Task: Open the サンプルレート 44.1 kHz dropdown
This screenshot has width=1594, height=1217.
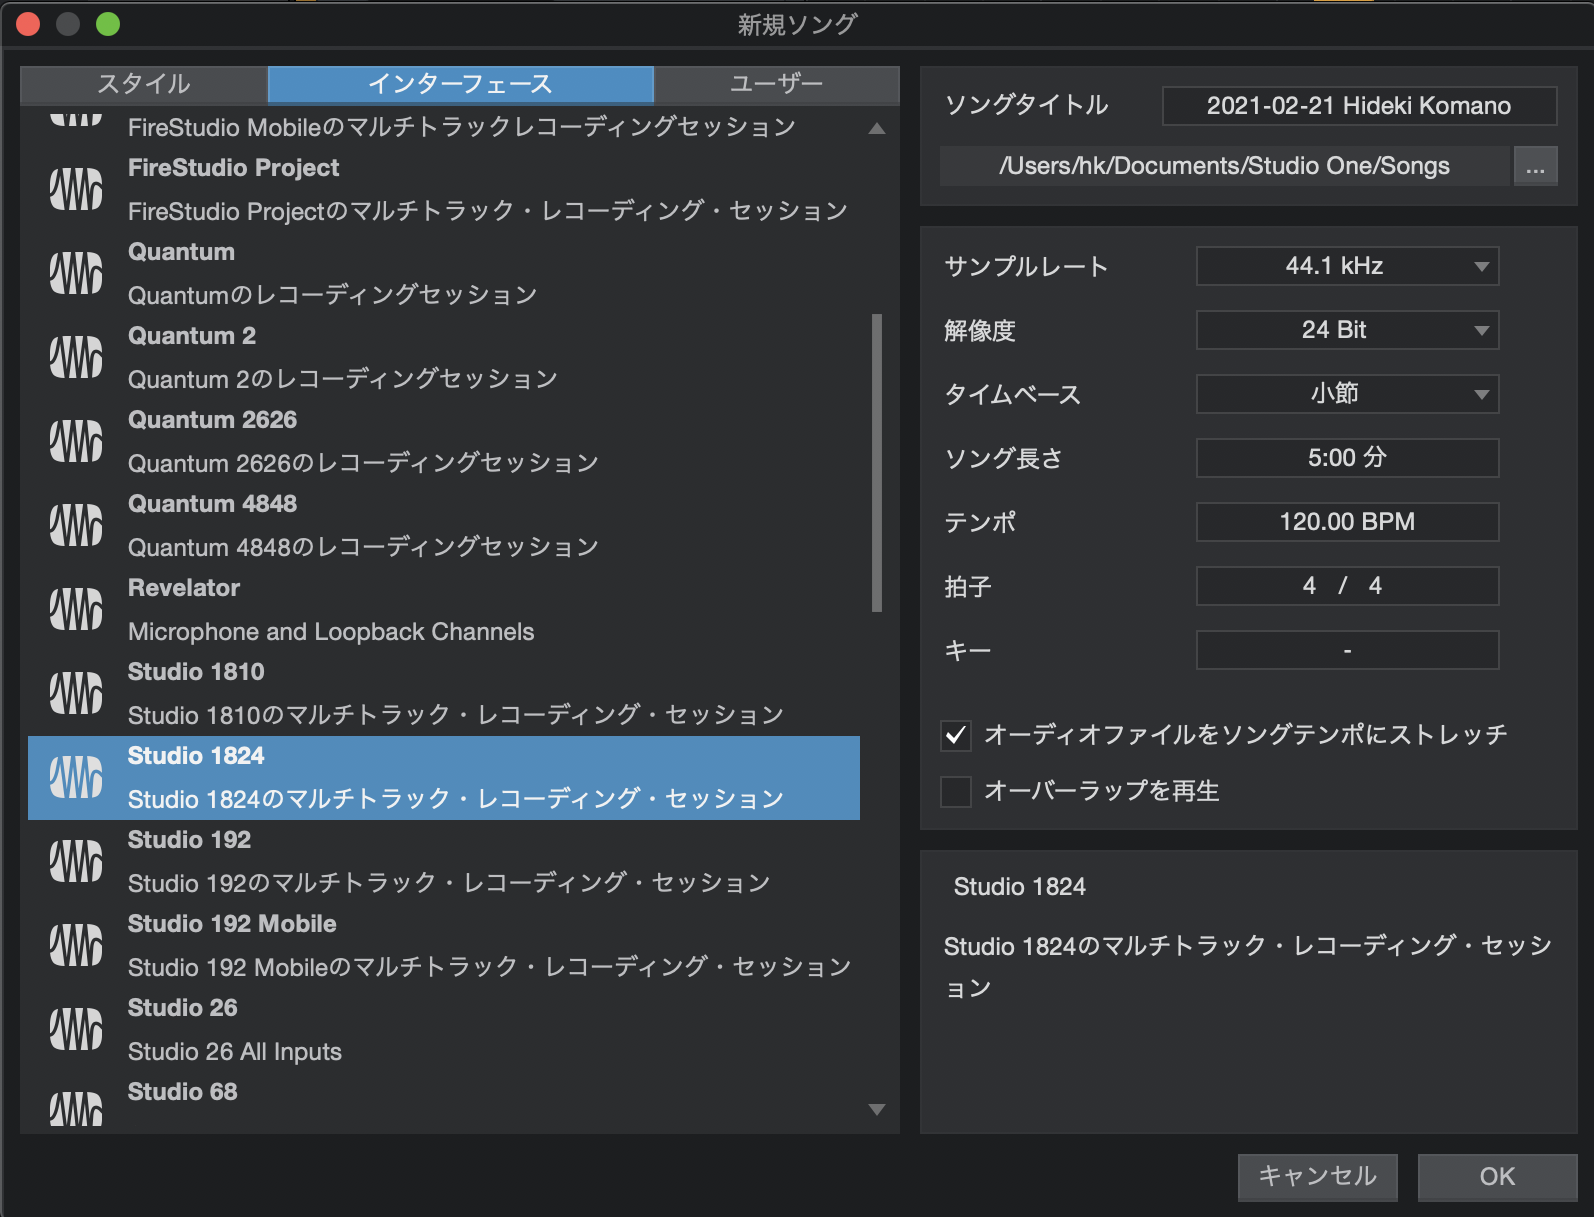Action: coord(1347,266)
